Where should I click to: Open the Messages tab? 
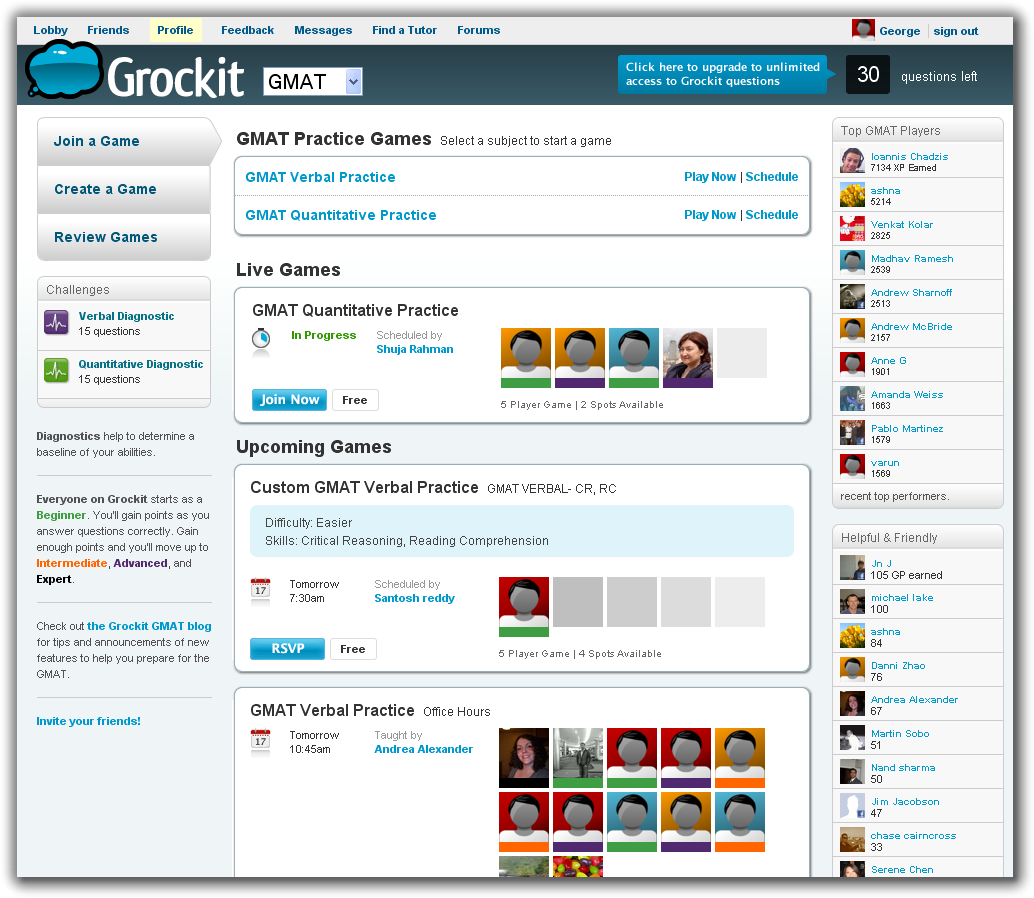tap(323, 30)
